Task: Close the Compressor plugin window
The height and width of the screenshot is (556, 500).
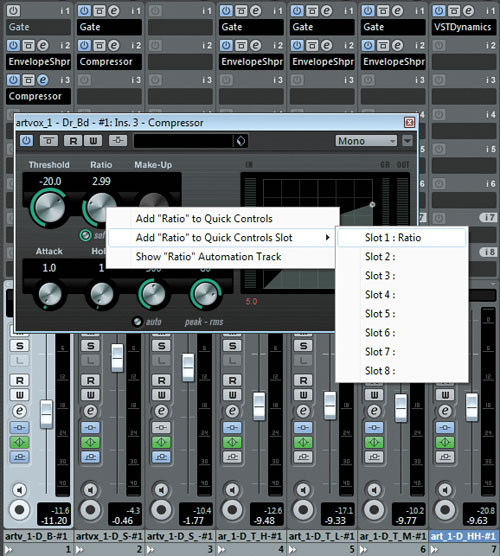Action: point(409,123)
